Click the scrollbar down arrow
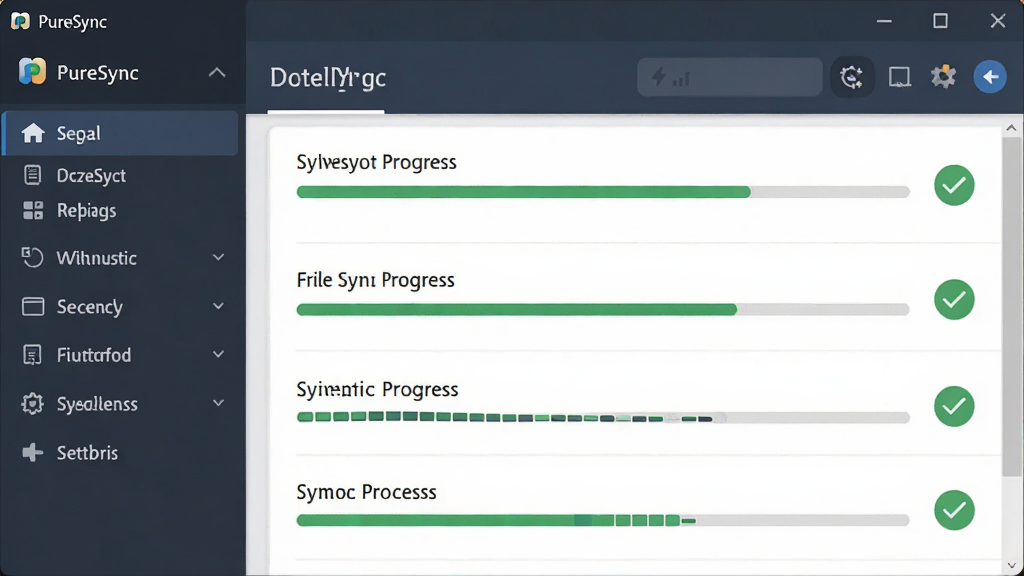This screenshot has width=1024, height=576. (1012, 566)
